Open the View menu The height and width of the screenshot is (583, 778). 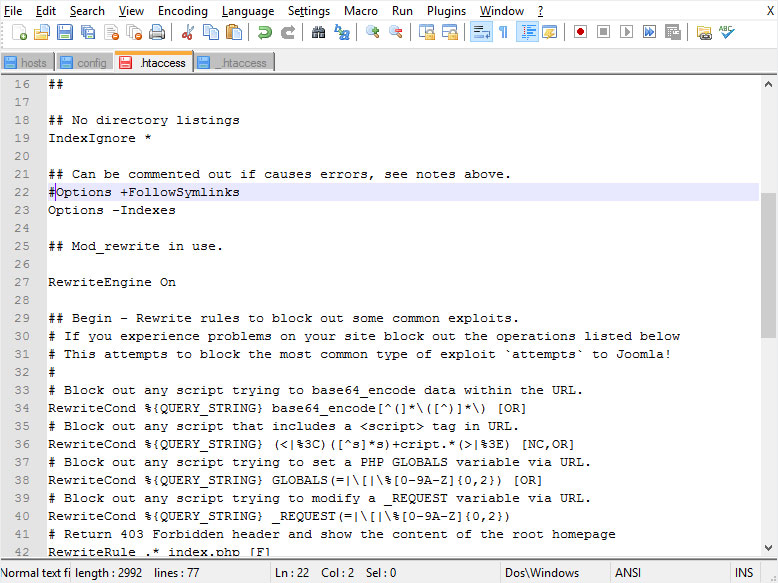coord(131,10)
